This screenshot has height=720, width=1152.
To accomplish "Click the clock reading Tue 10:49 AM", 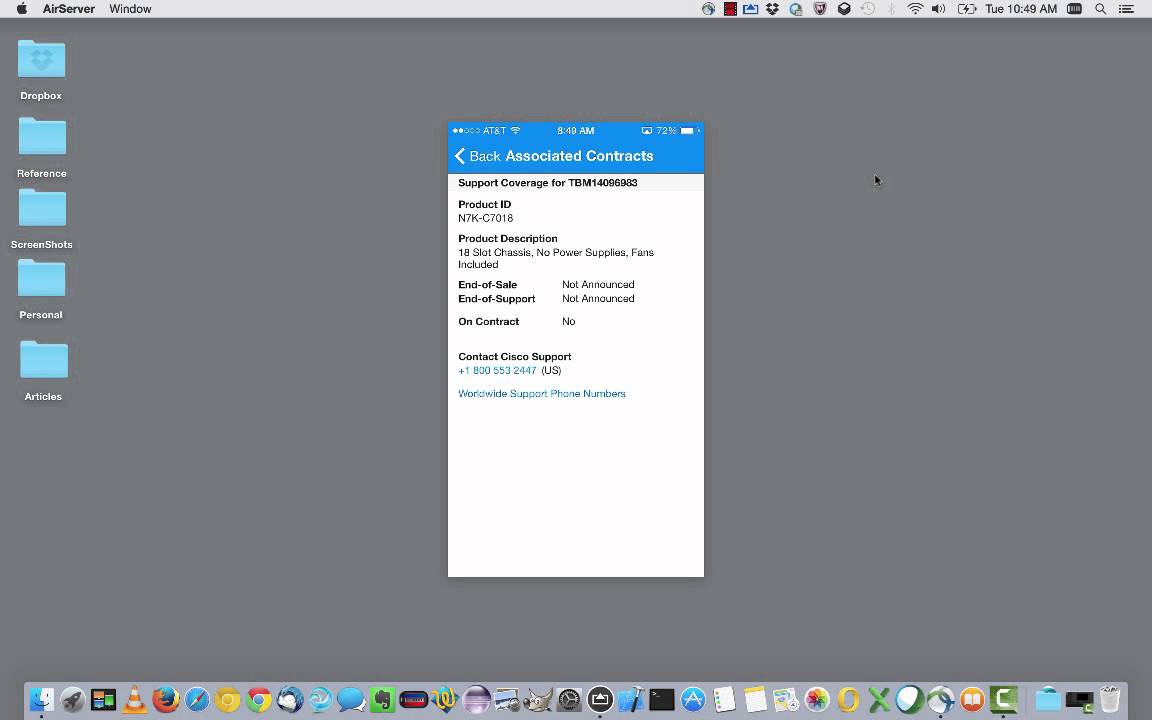I will 1020,9.
